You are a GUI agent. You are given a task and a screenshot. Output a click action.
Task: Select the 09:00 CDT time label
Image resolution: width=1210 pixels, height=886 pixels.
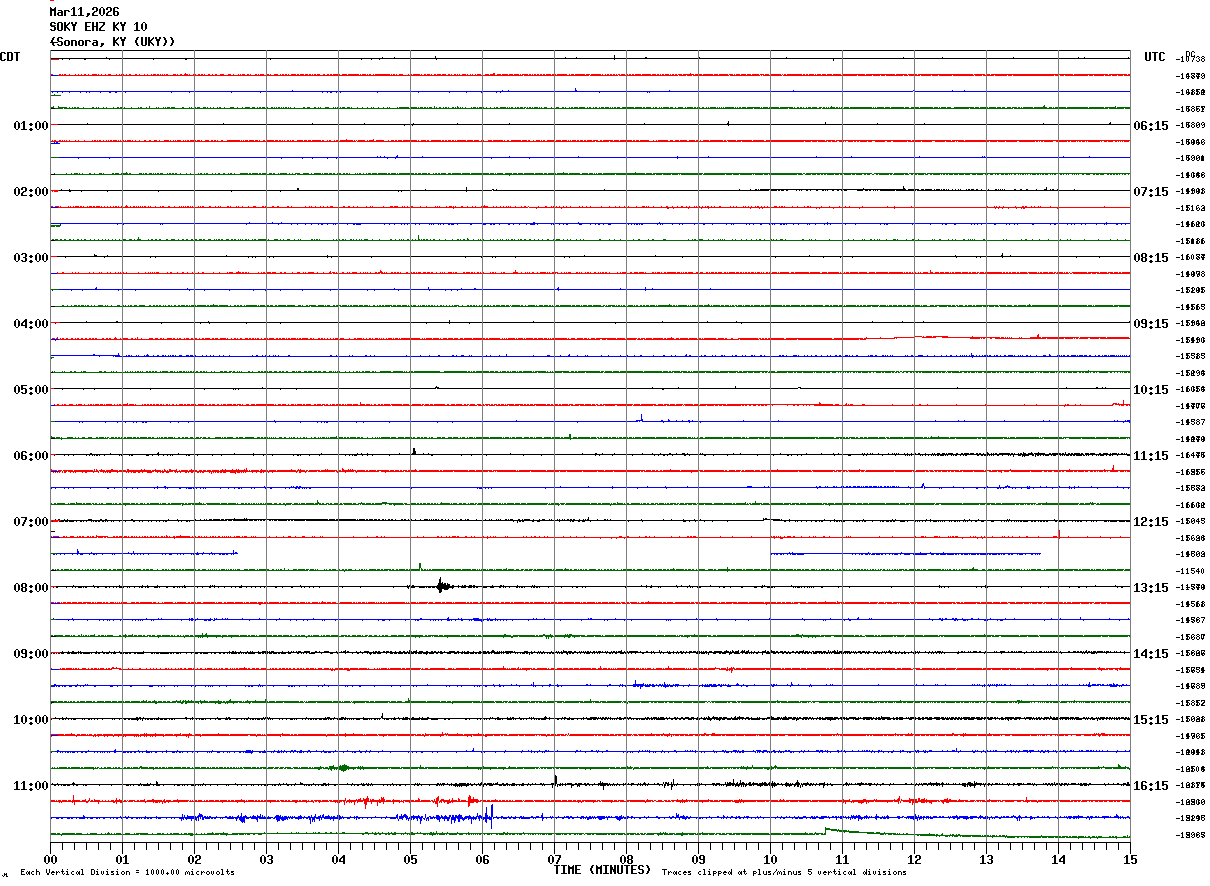click(31, 653)
